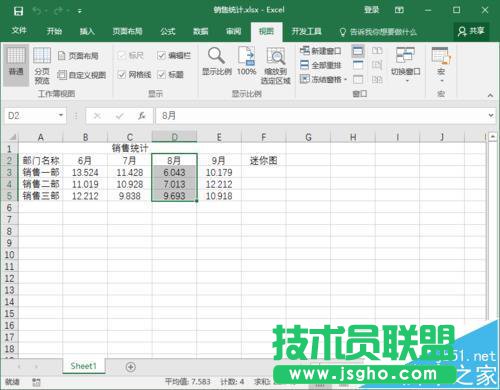Click the 登录 sign-in link
This screenshot has height=390, width=500.
[371, 10]
